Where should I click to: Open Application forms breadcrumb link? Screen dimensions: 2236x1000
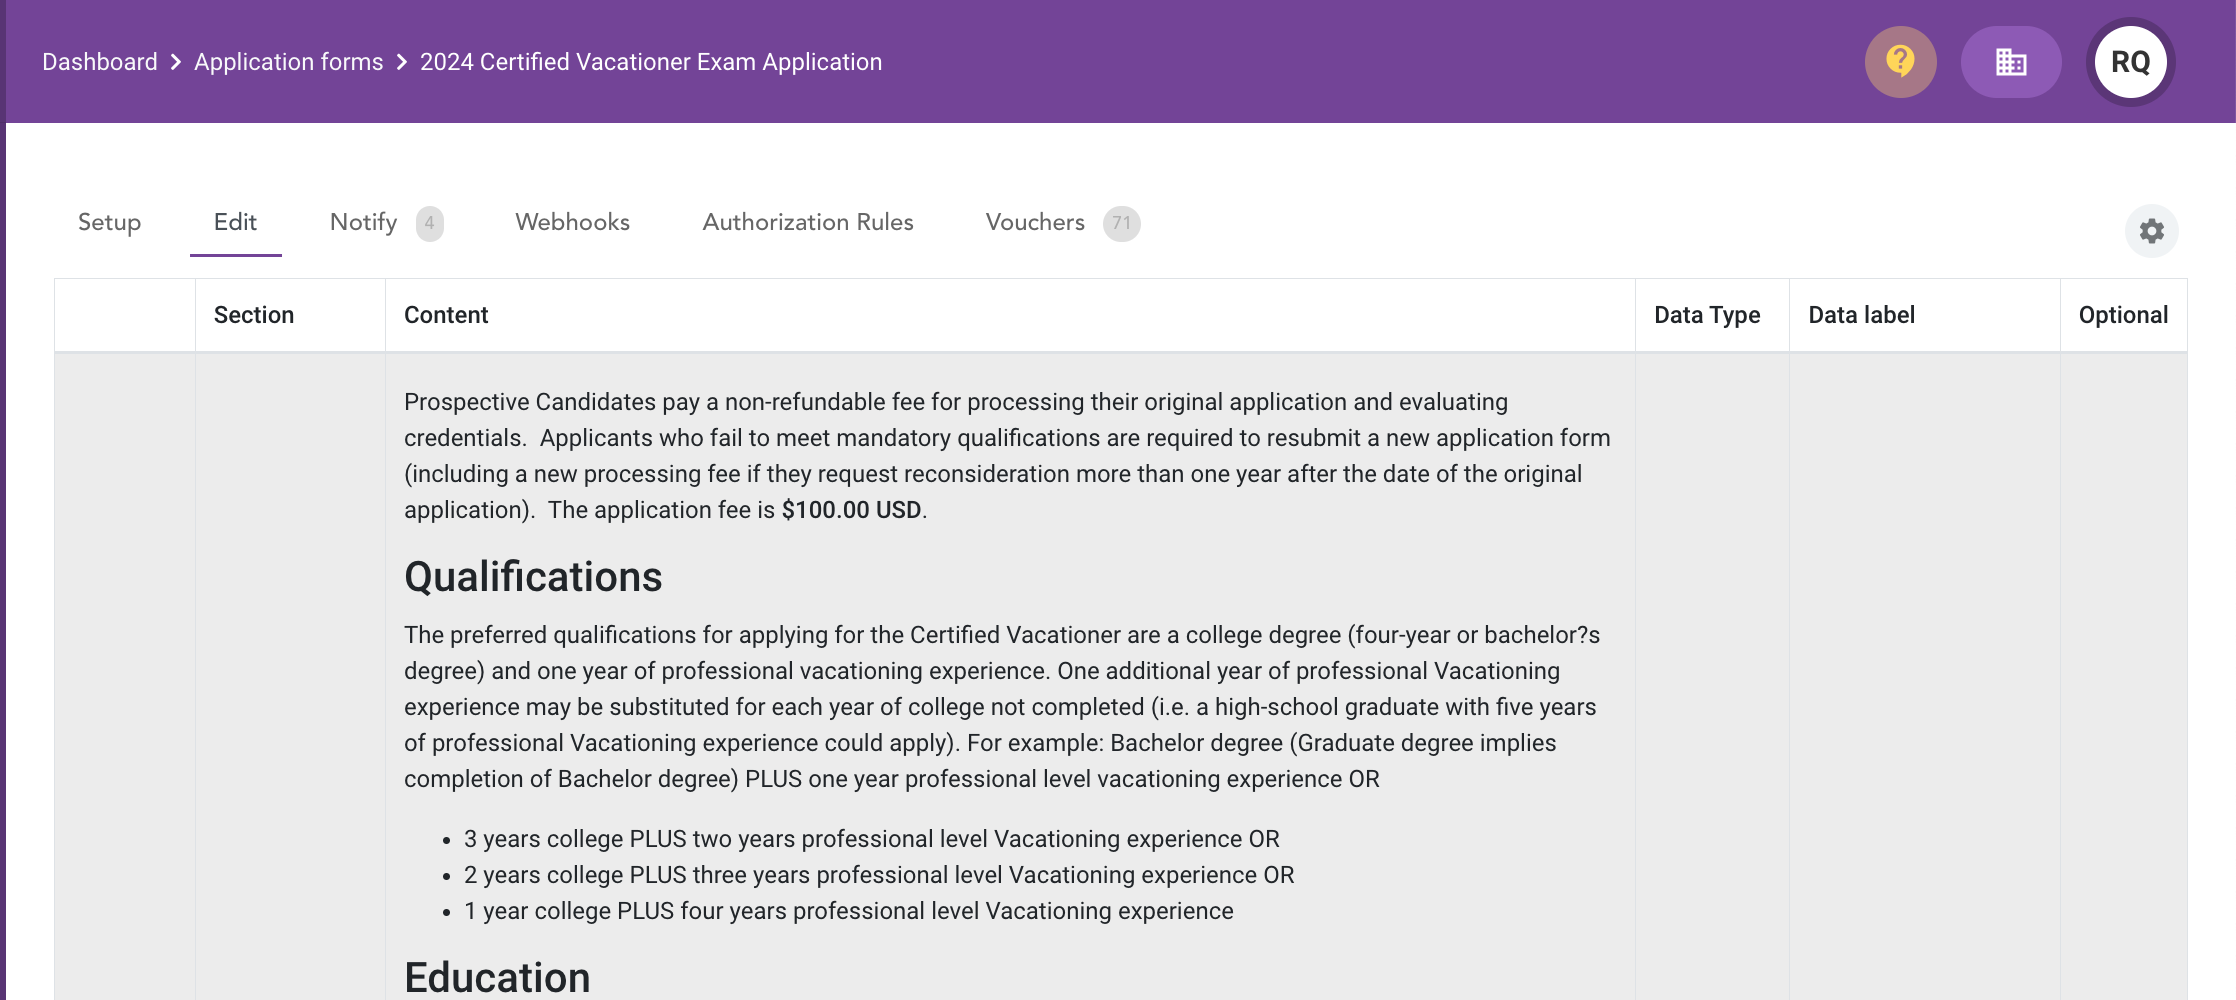click(x=289, y=62)
